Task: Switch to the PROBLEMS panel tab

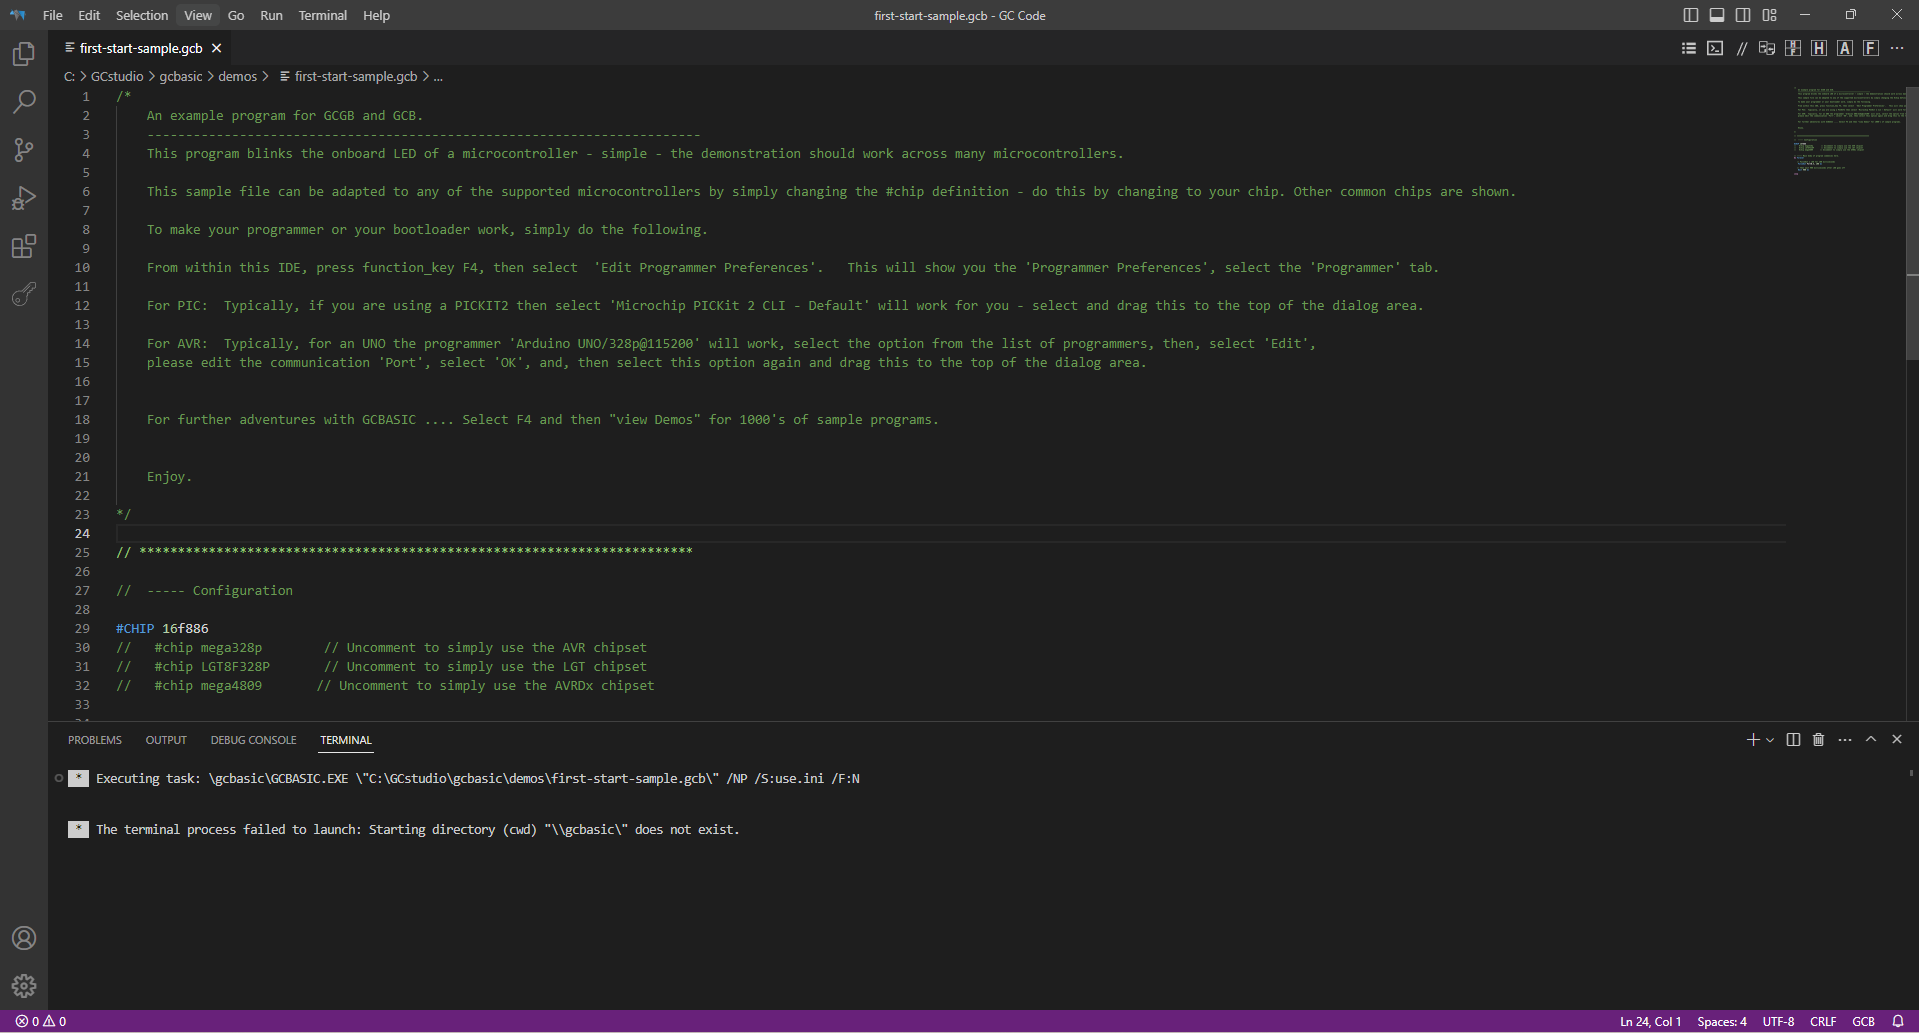Action: (95, 740)
